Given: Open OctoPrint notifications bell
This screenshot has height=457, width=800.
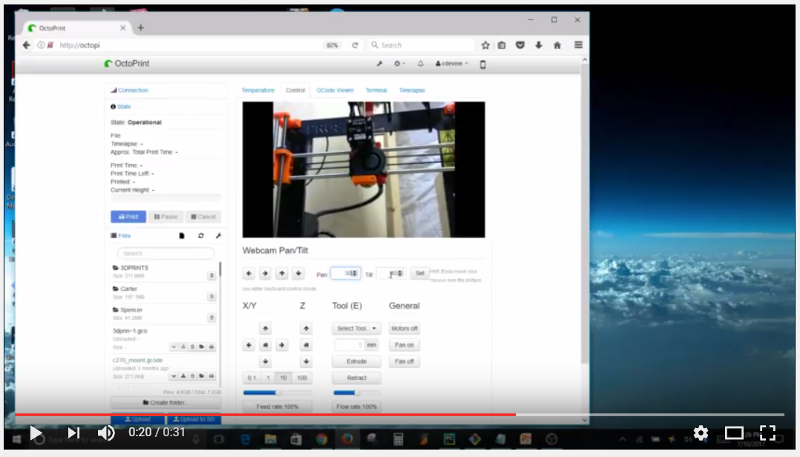Looking at the screenshot, I should 420,64.
